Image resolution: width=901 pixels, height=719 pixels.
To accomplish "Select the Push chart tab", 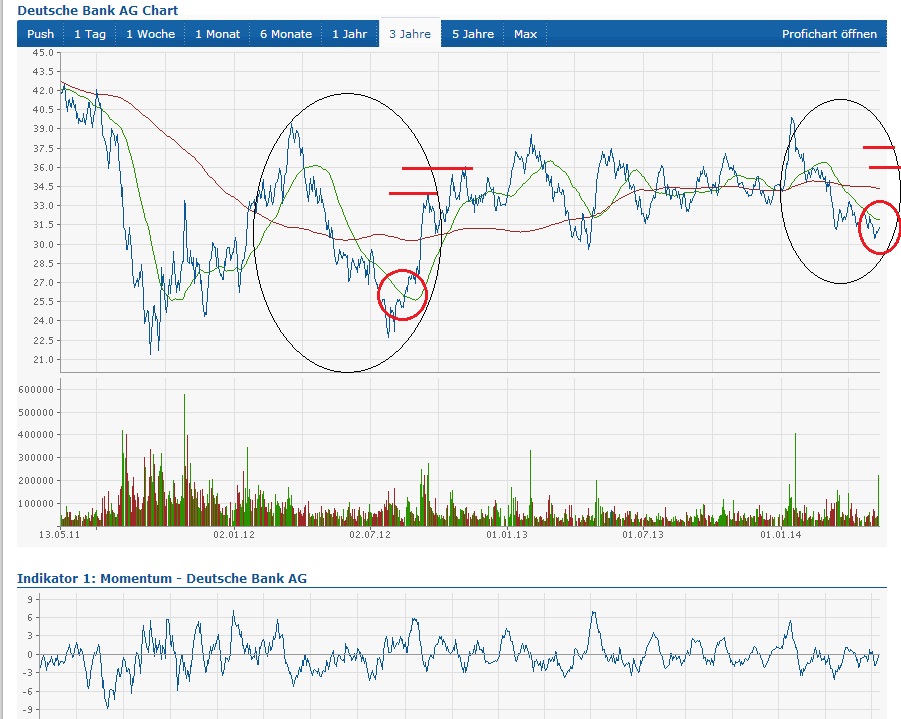I will tap(40, 34).
